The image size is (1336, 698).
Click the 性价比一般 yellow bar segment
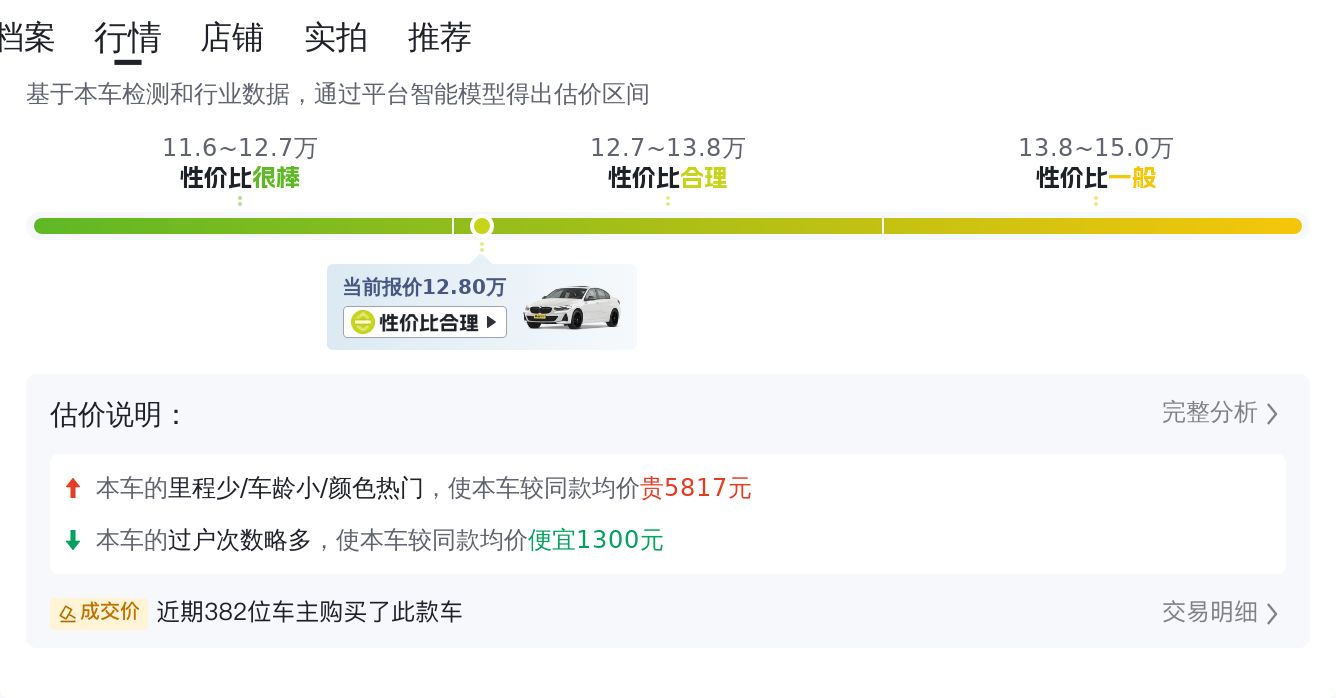click(1092, 226)
